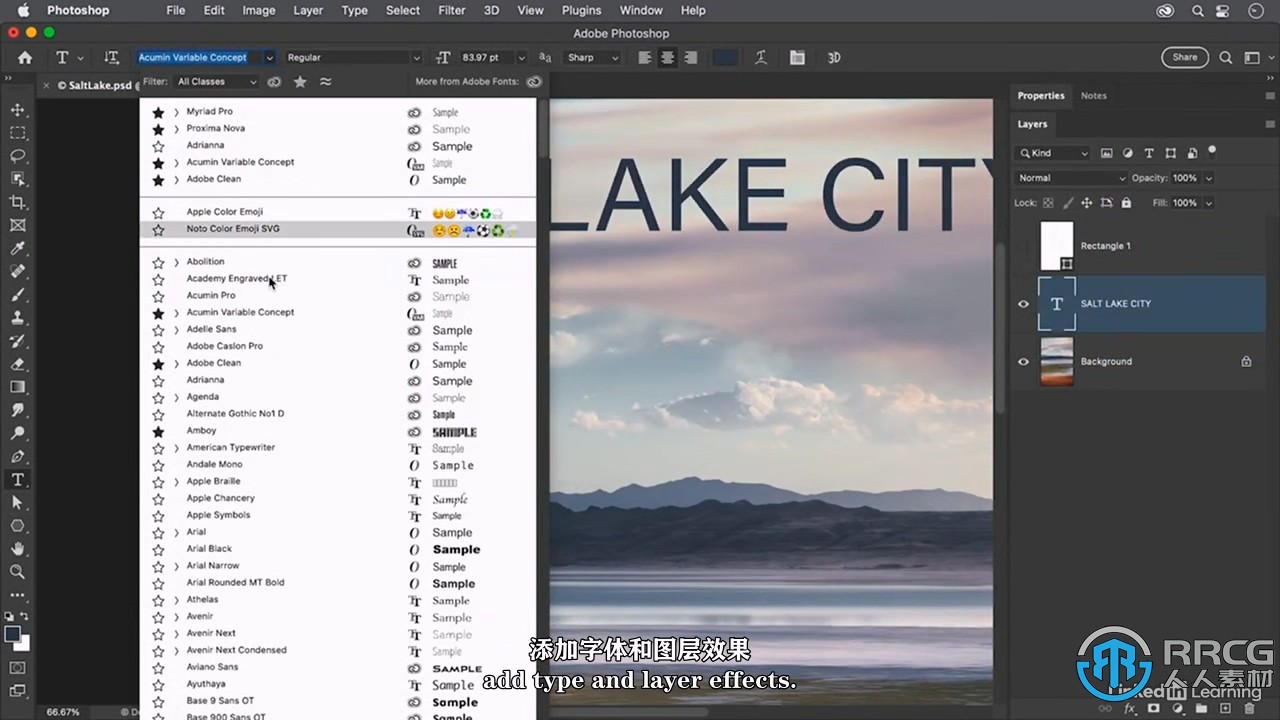Viewport: 1280px width, 720px height.
Task: Expand the Abolition font family
Action: (x=176, y=262)
